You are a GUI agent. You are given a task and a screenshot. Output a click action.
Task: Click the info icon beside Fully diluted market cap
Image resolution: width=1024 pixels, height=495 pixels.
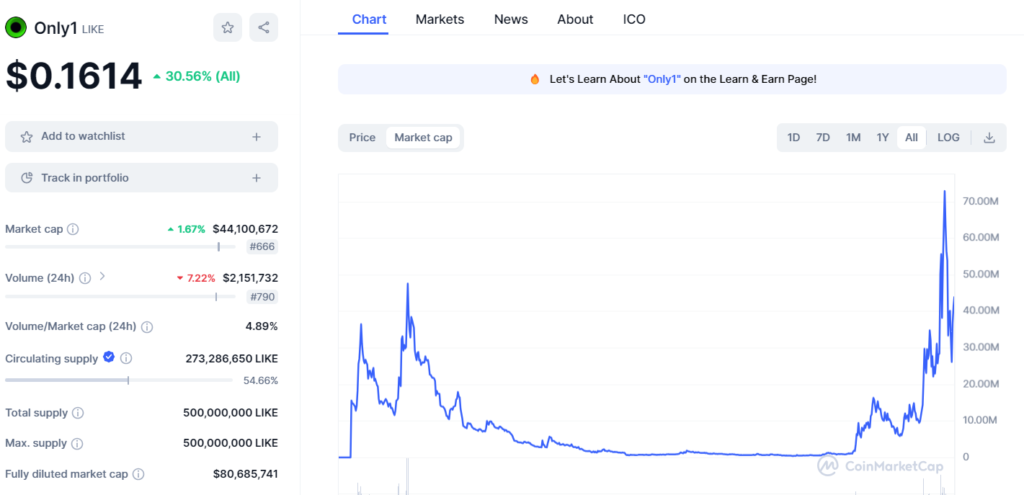click(x=139, y=475)
